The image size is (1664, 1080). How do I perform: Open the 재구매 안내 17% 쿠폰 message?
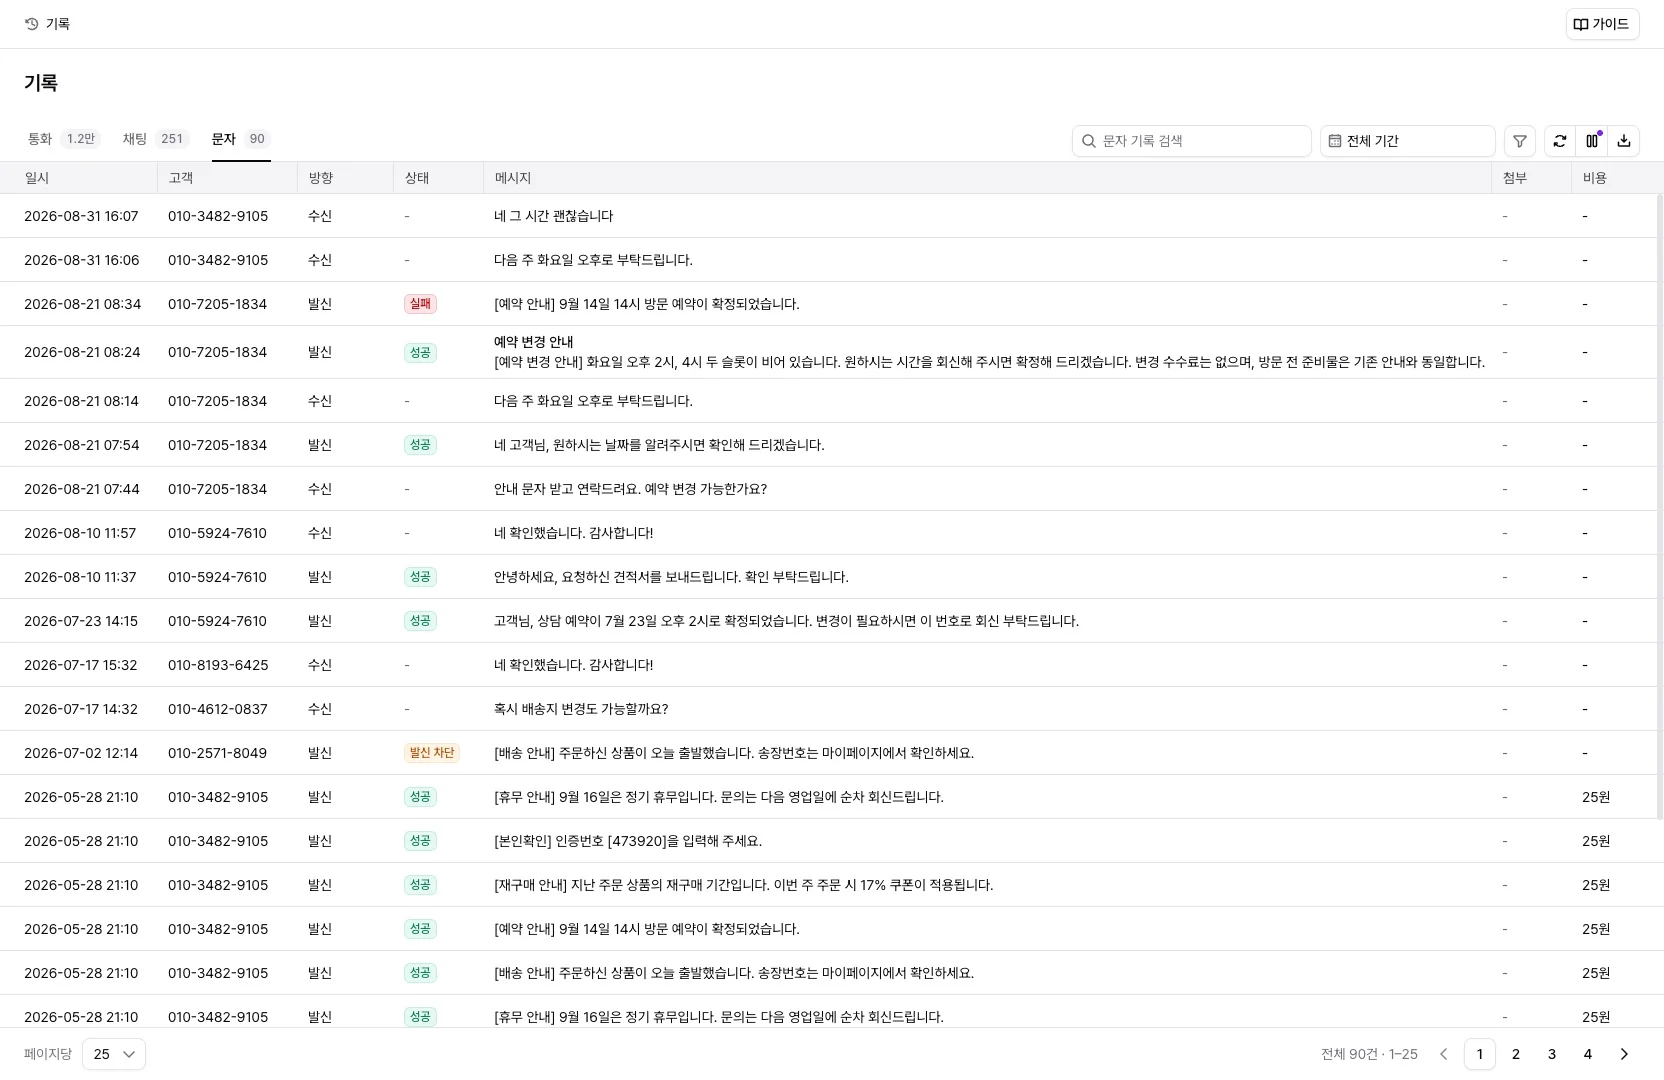[x=744, y=885]
